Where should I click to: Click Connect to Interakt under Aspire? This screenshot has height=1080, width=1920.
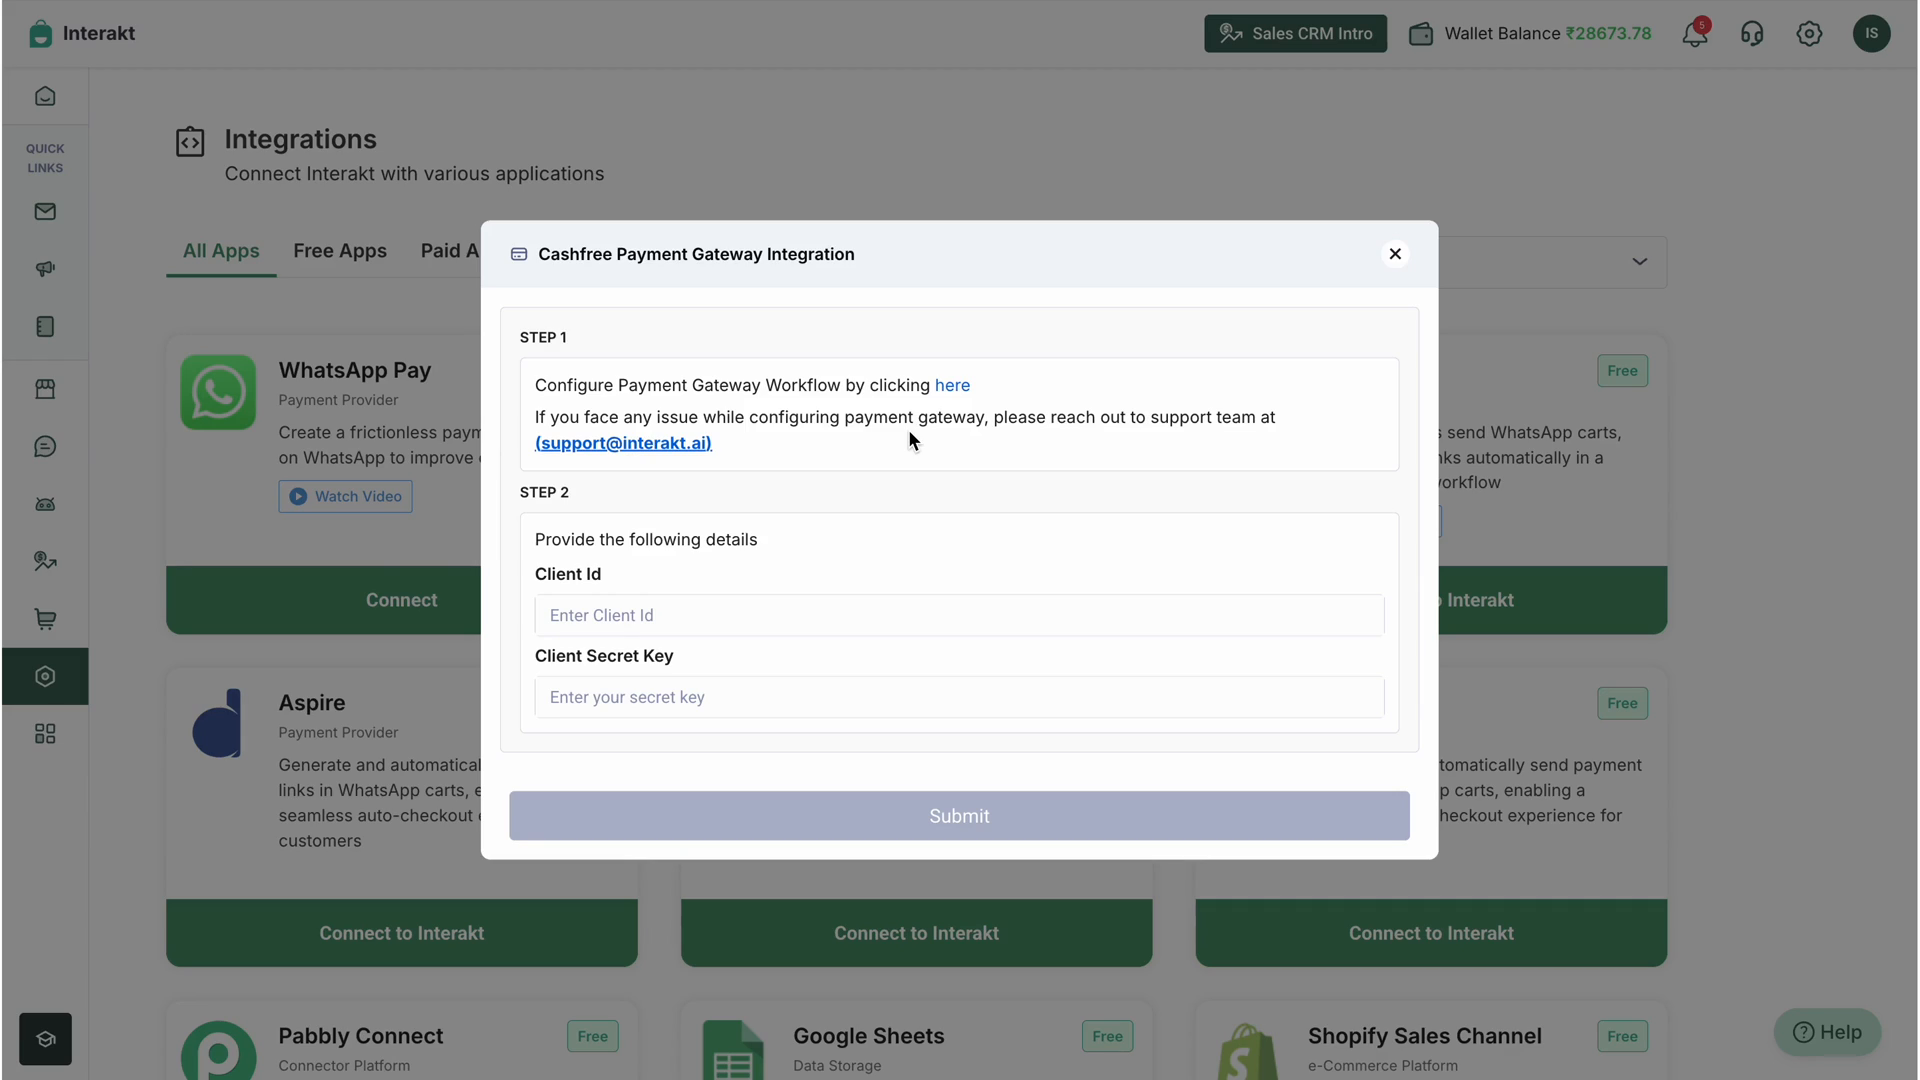click(401, 933)
